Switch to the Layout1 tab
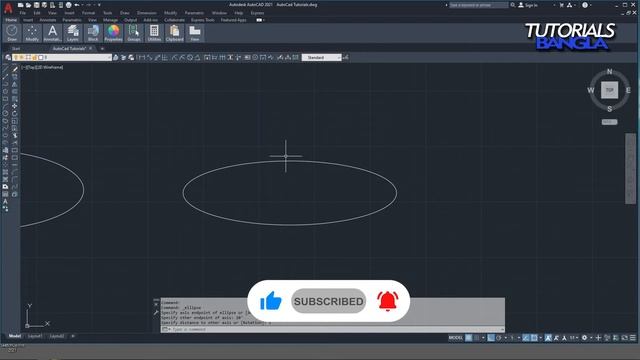The height and width of the screenshot is (360, 640). (x=35, y=336)
